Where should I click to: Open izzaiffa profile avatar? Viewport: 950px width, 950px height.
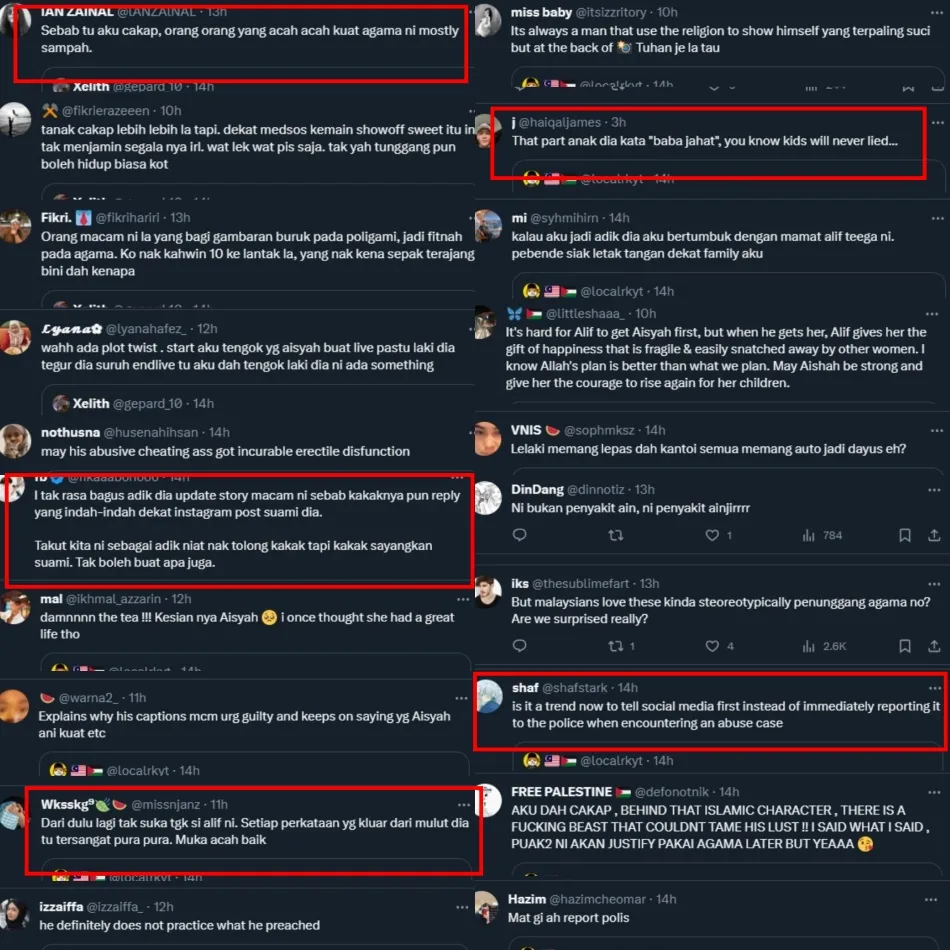pos(14,914)
